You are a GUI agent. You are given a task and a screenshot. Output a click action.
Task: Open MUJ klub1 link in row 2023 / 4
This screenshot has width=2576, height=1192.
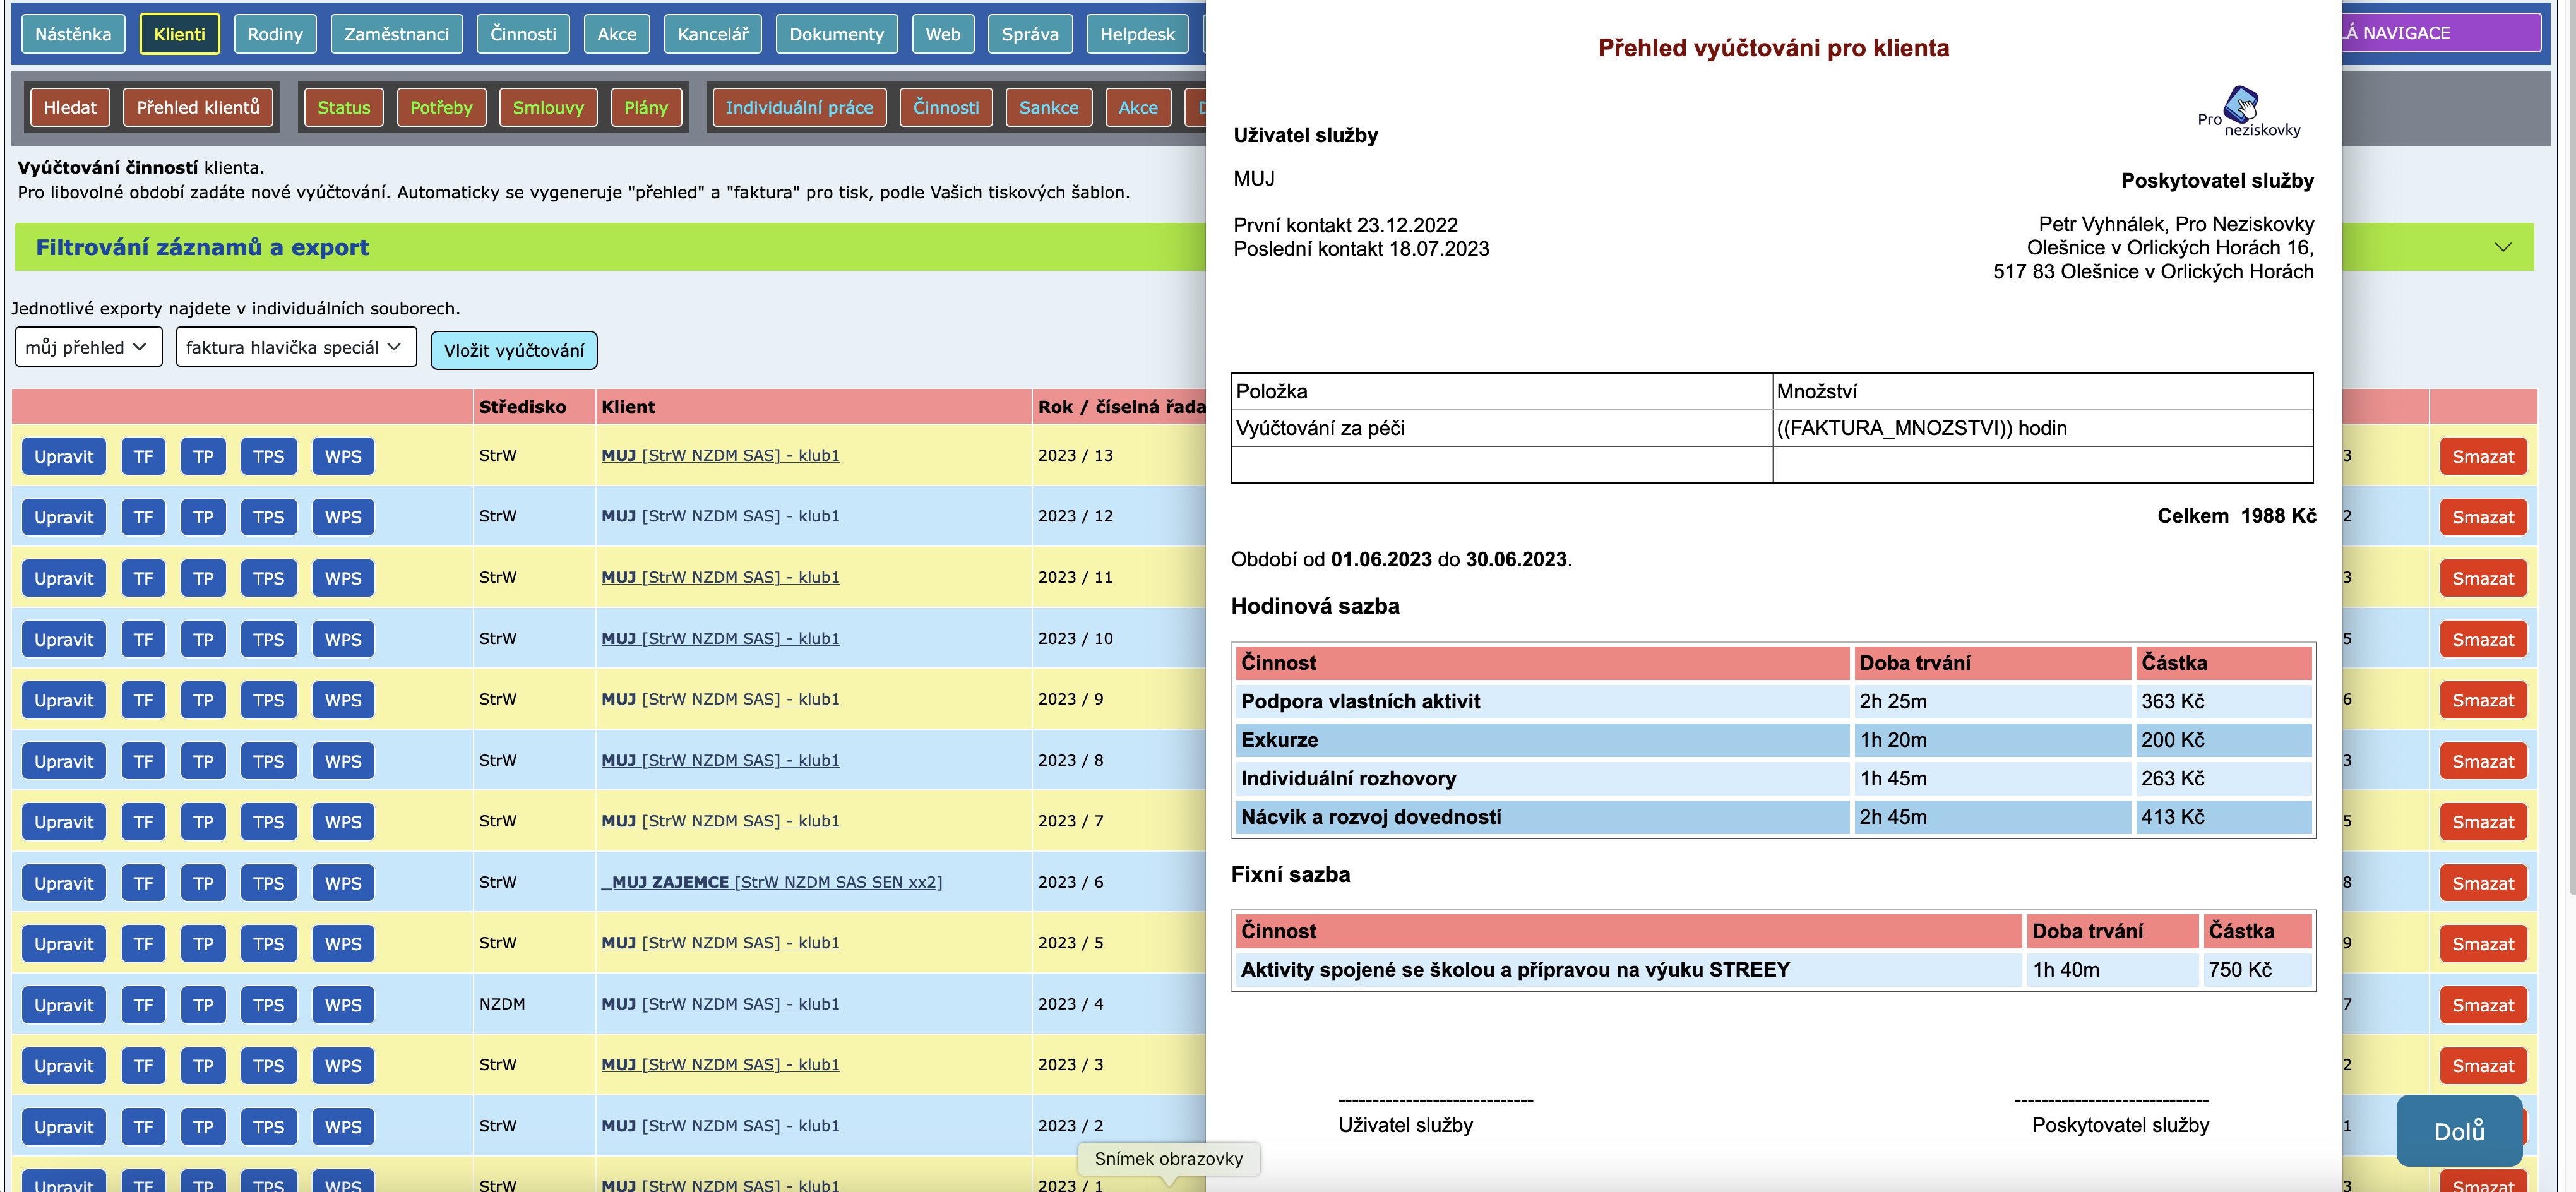(x=720, y=1004)
